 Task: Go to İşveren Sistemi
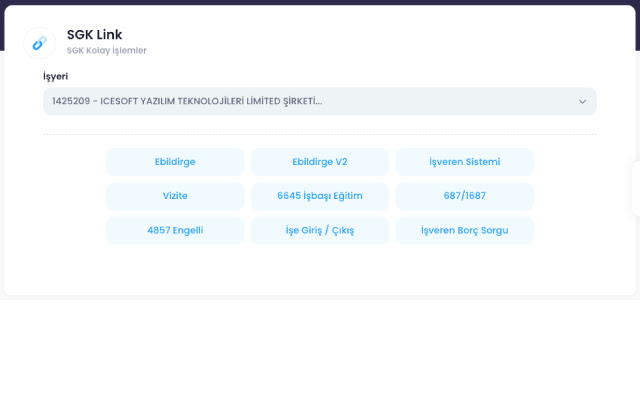coord(464,162)
